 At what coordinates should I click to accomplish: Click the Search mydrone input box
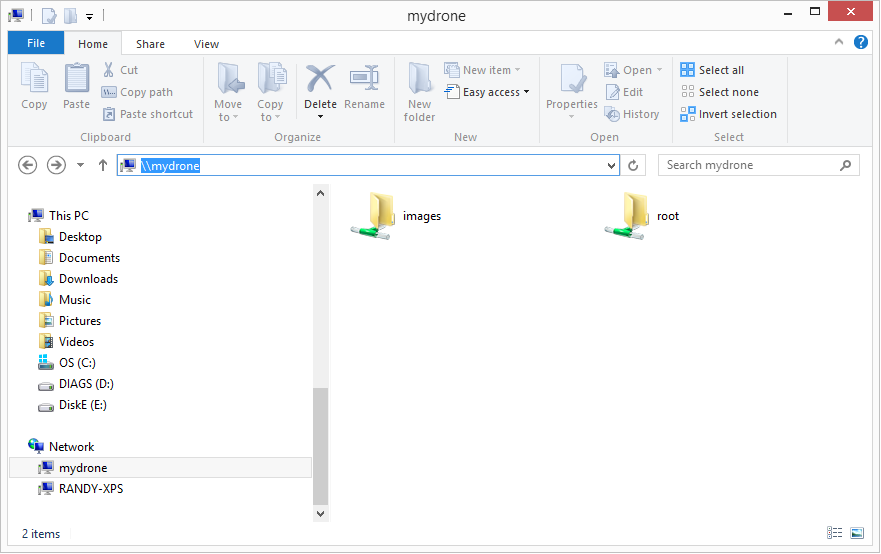pos(748,166)
